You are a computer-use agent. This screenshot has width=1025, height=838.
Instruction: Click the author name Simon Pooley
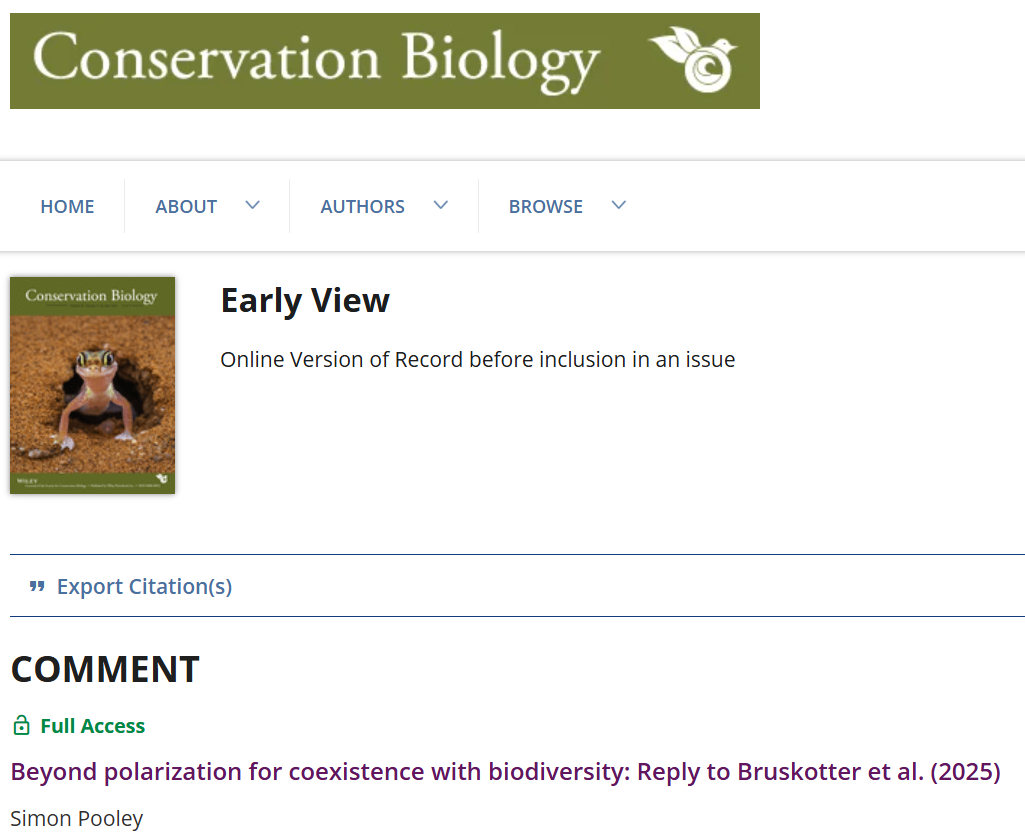(x=77, y=818)
